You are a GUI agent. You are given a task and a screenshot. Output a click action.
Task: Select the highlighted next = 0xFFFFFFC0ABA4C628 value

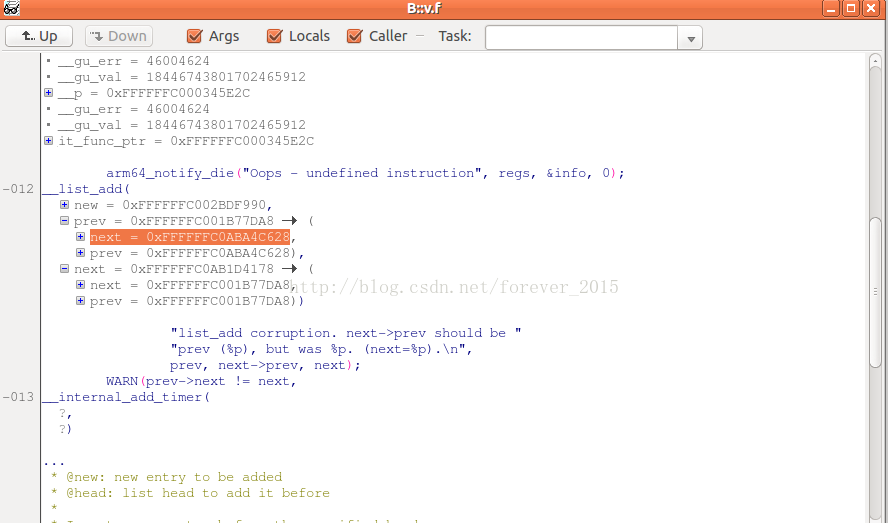(x=190, y=237)
